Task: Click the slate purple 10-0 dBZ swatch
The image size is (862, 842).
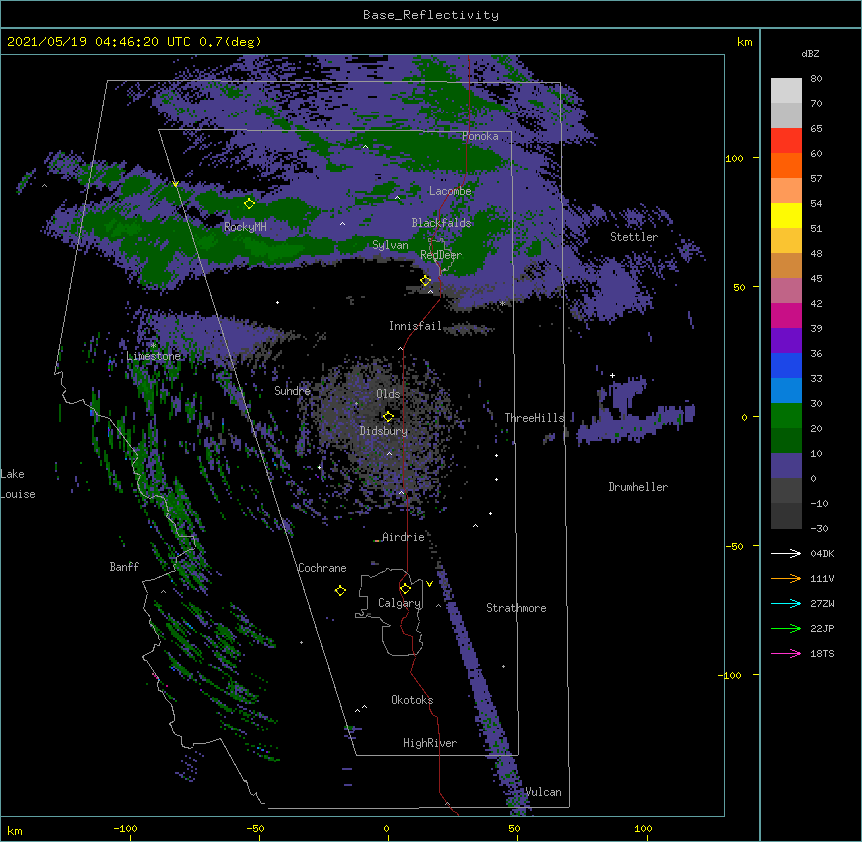Action: pos(786,466)
